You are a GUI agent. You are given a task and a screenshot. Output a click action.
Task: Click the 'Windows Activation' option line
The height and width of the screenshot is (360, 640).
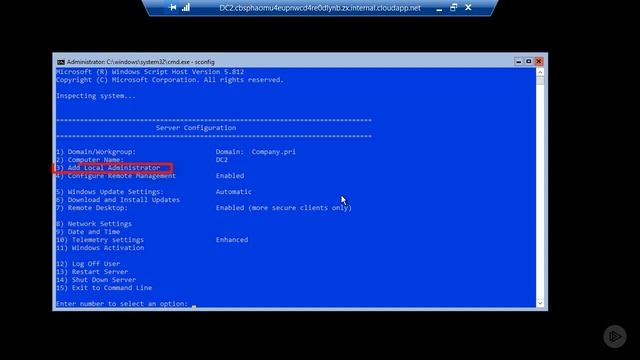(x=100, y=248)
